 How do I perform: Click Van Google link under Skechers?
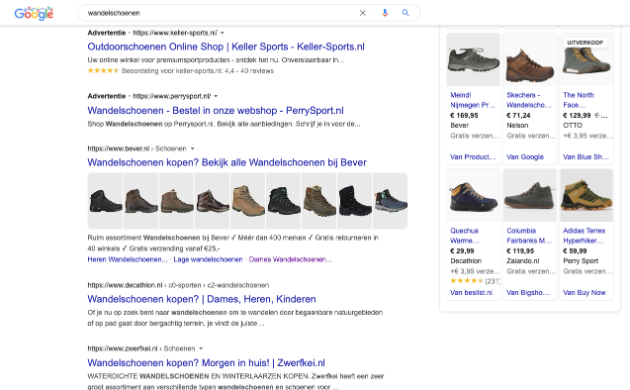point(525,157)
